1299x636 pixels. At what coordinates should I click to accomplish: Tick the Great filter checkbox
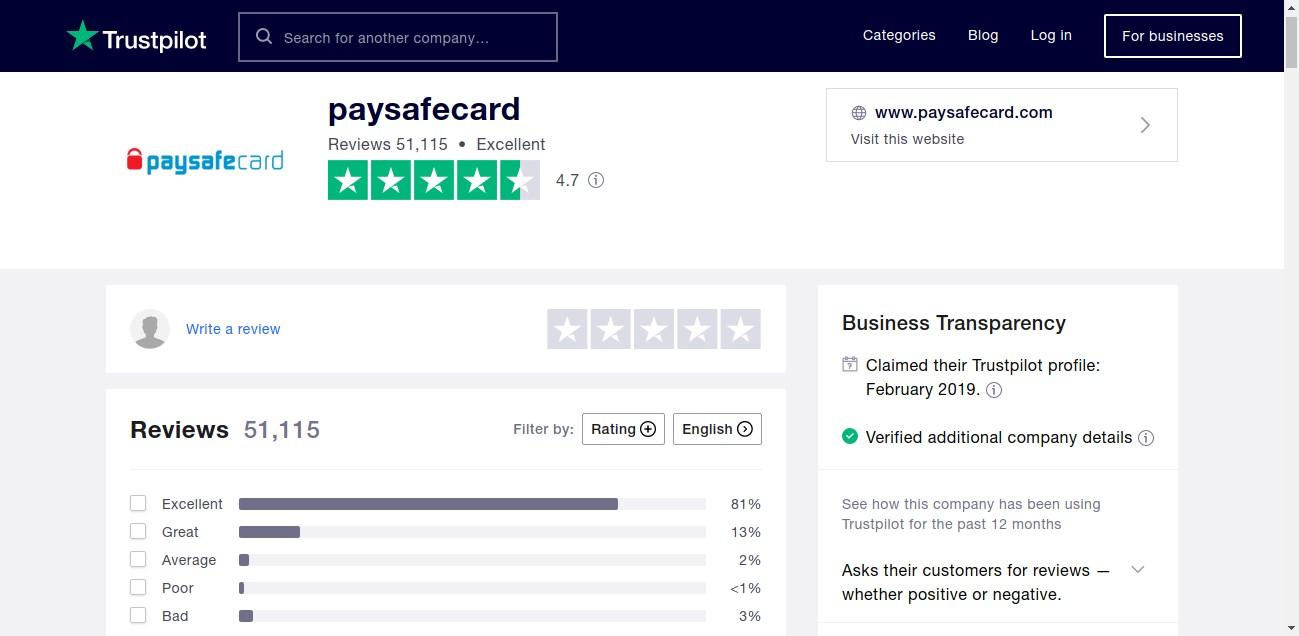(138, 531)
